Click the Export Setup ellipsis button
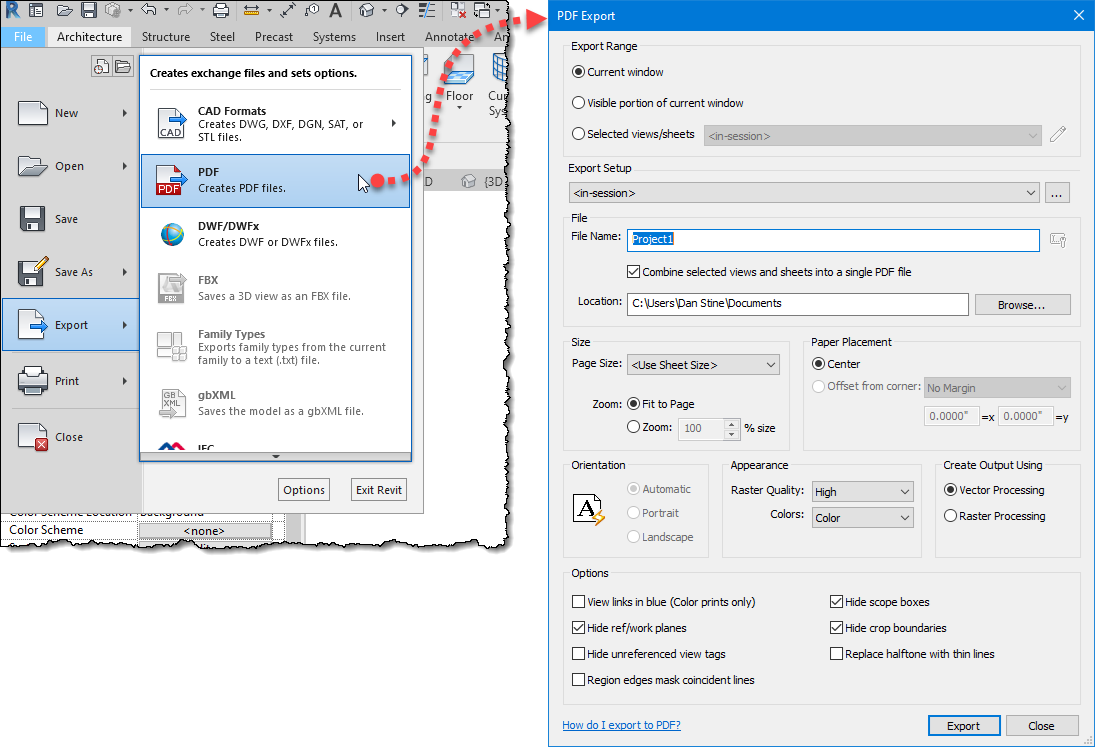Screen dimensions: 1095x747 pos(1057,193)
